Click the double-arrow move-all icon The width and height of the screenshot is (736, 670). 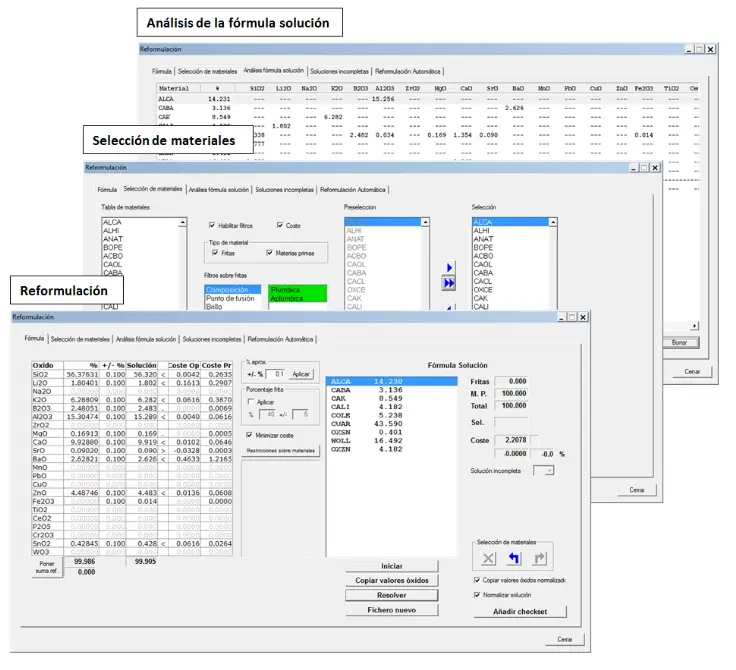449,283
